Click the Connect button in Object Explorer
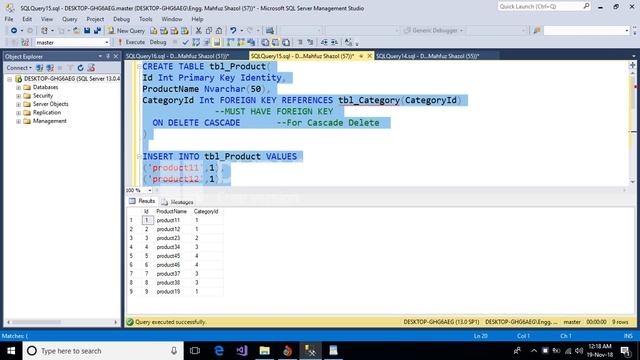This screenshot has width=640, height=360. click(x=18, y=68)
